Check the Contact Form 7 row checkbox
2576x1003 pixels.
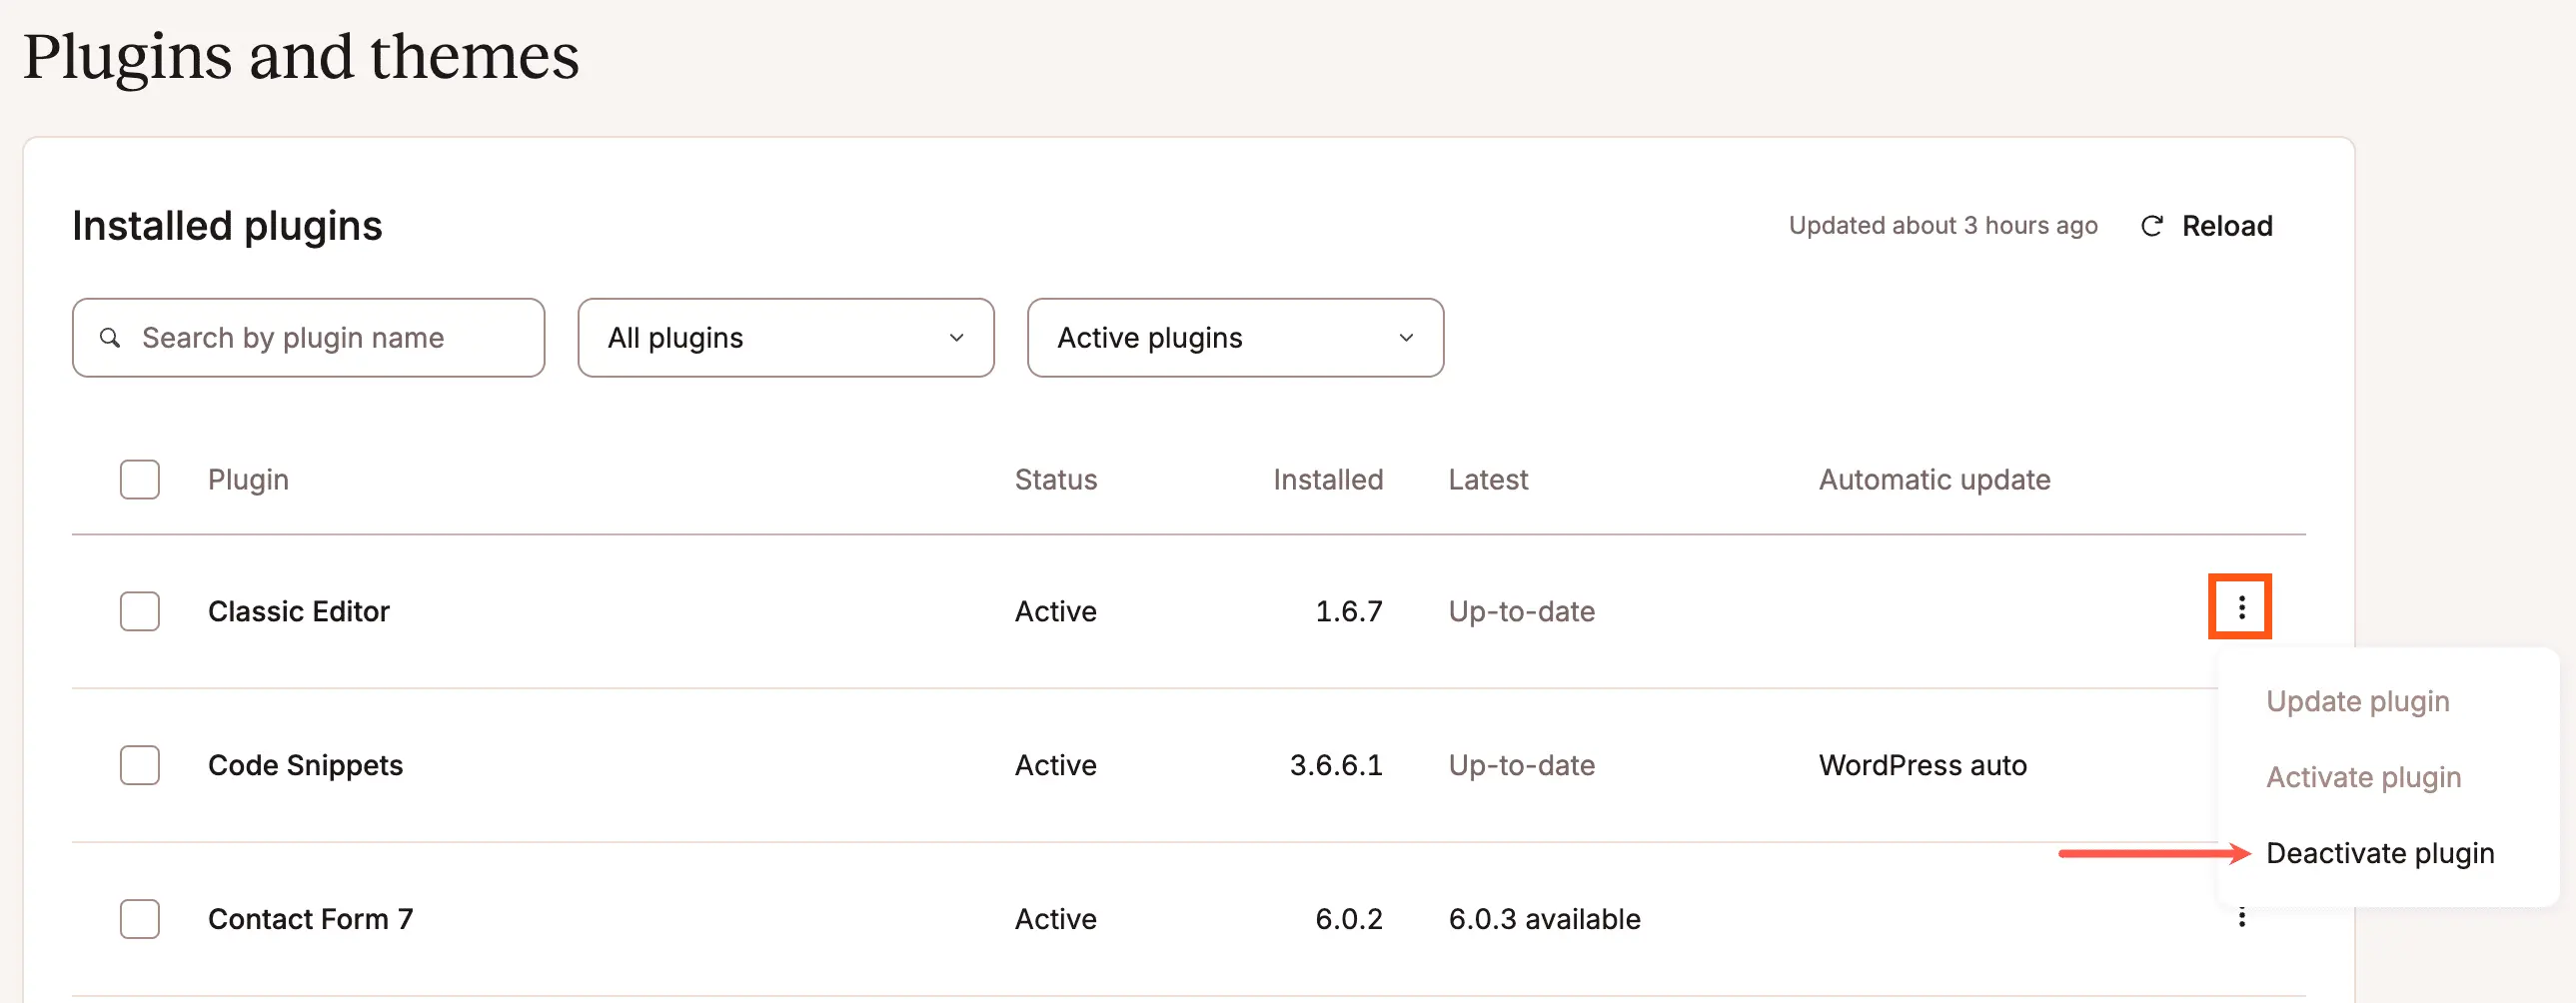tap(140, 919)
